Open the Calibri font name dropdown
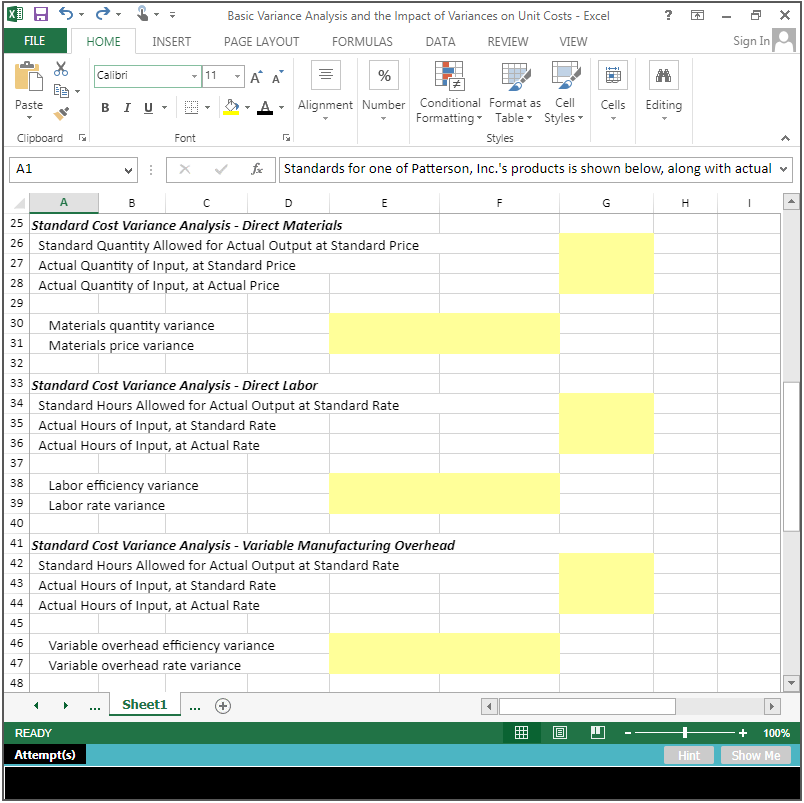The width and height of the screenshot is (804, 803). tap(194, 76)
